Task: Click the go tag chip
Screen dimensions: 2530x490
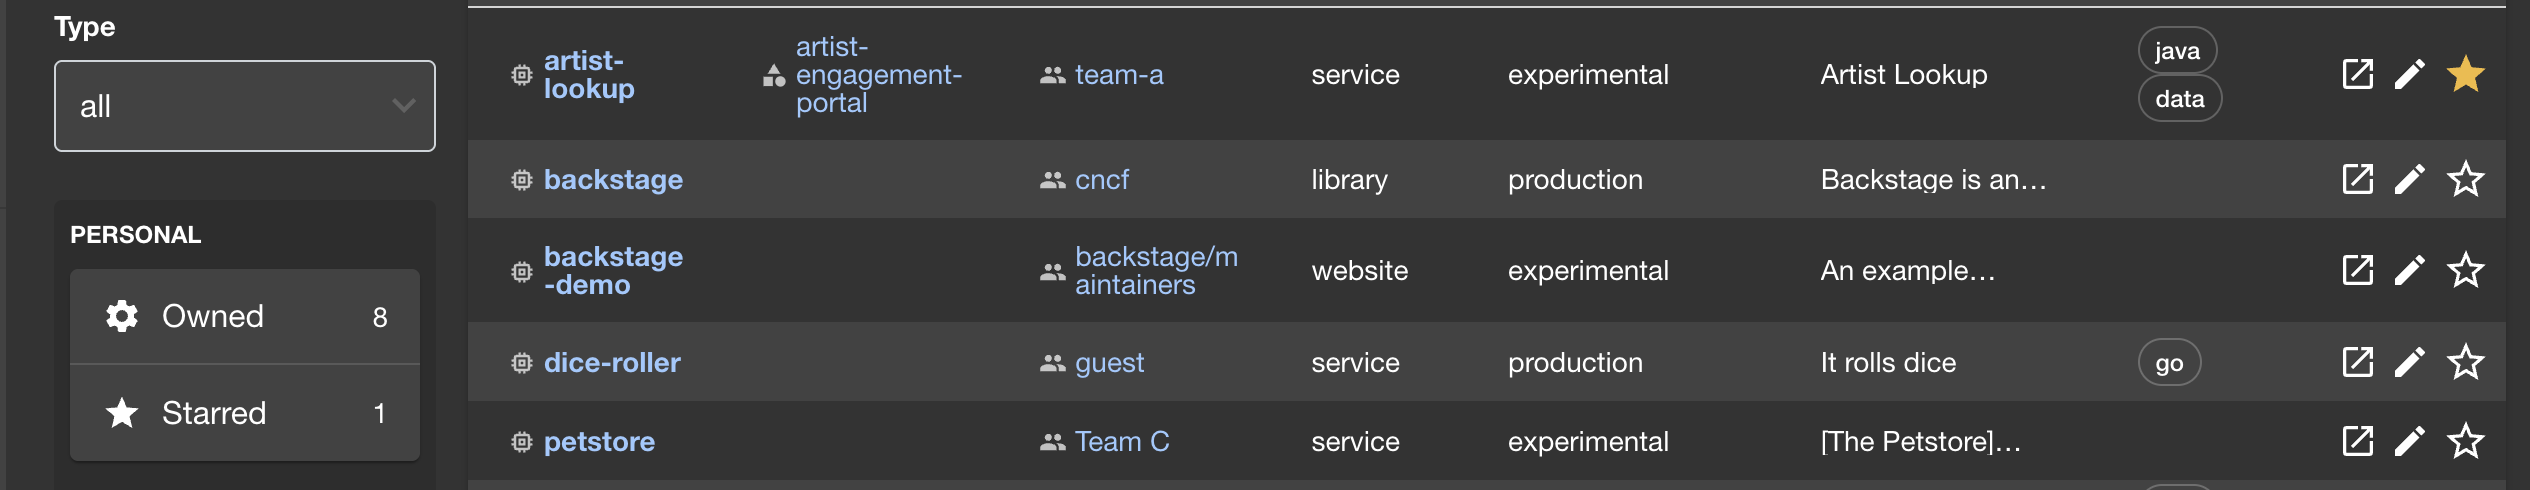Action: tap(2169, 363)
